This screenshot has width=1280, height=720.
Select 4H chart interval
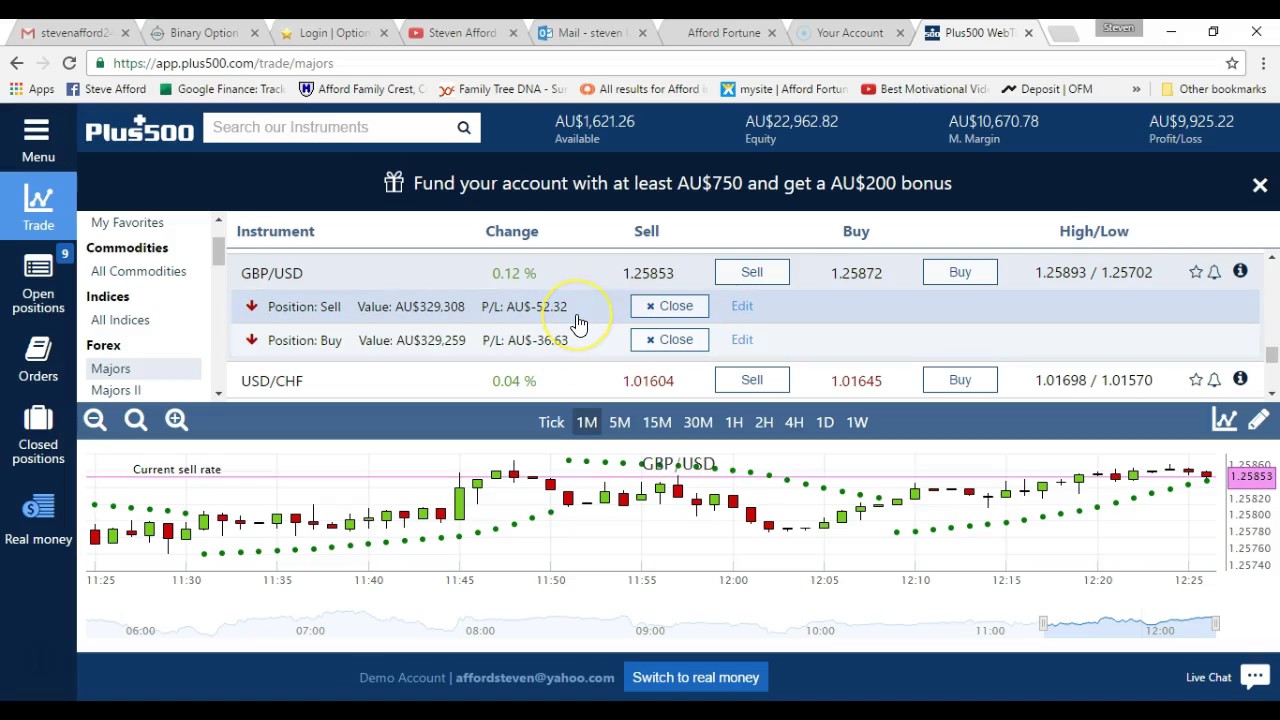point(794,422)
